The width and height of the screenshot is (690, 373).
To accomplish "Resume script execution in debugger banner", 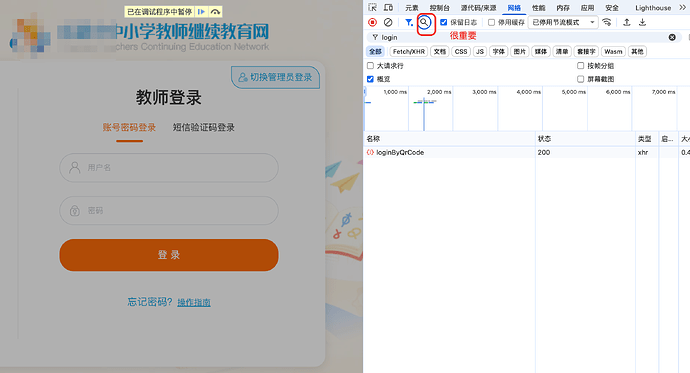I will pos(201,12).
